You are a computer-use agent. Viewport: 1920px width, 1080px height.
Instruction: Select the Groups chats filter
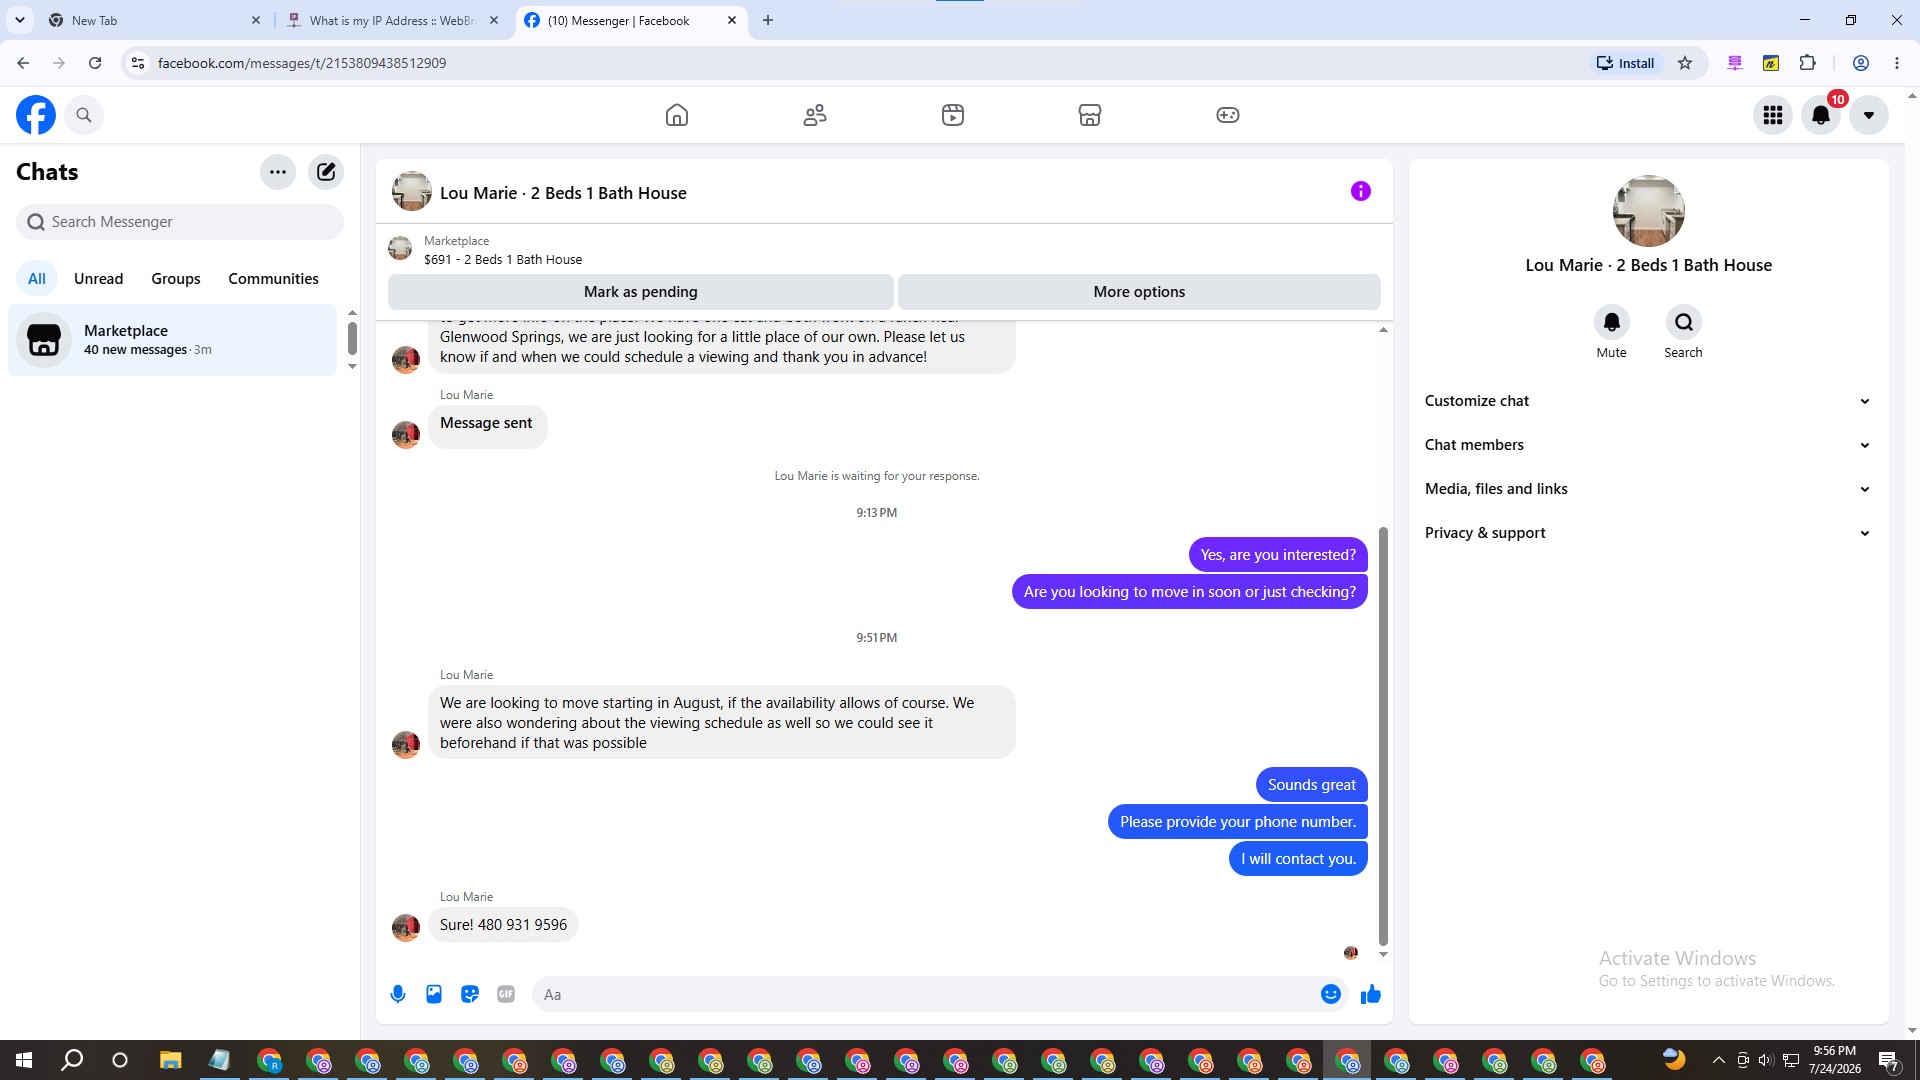click(176, 279)
